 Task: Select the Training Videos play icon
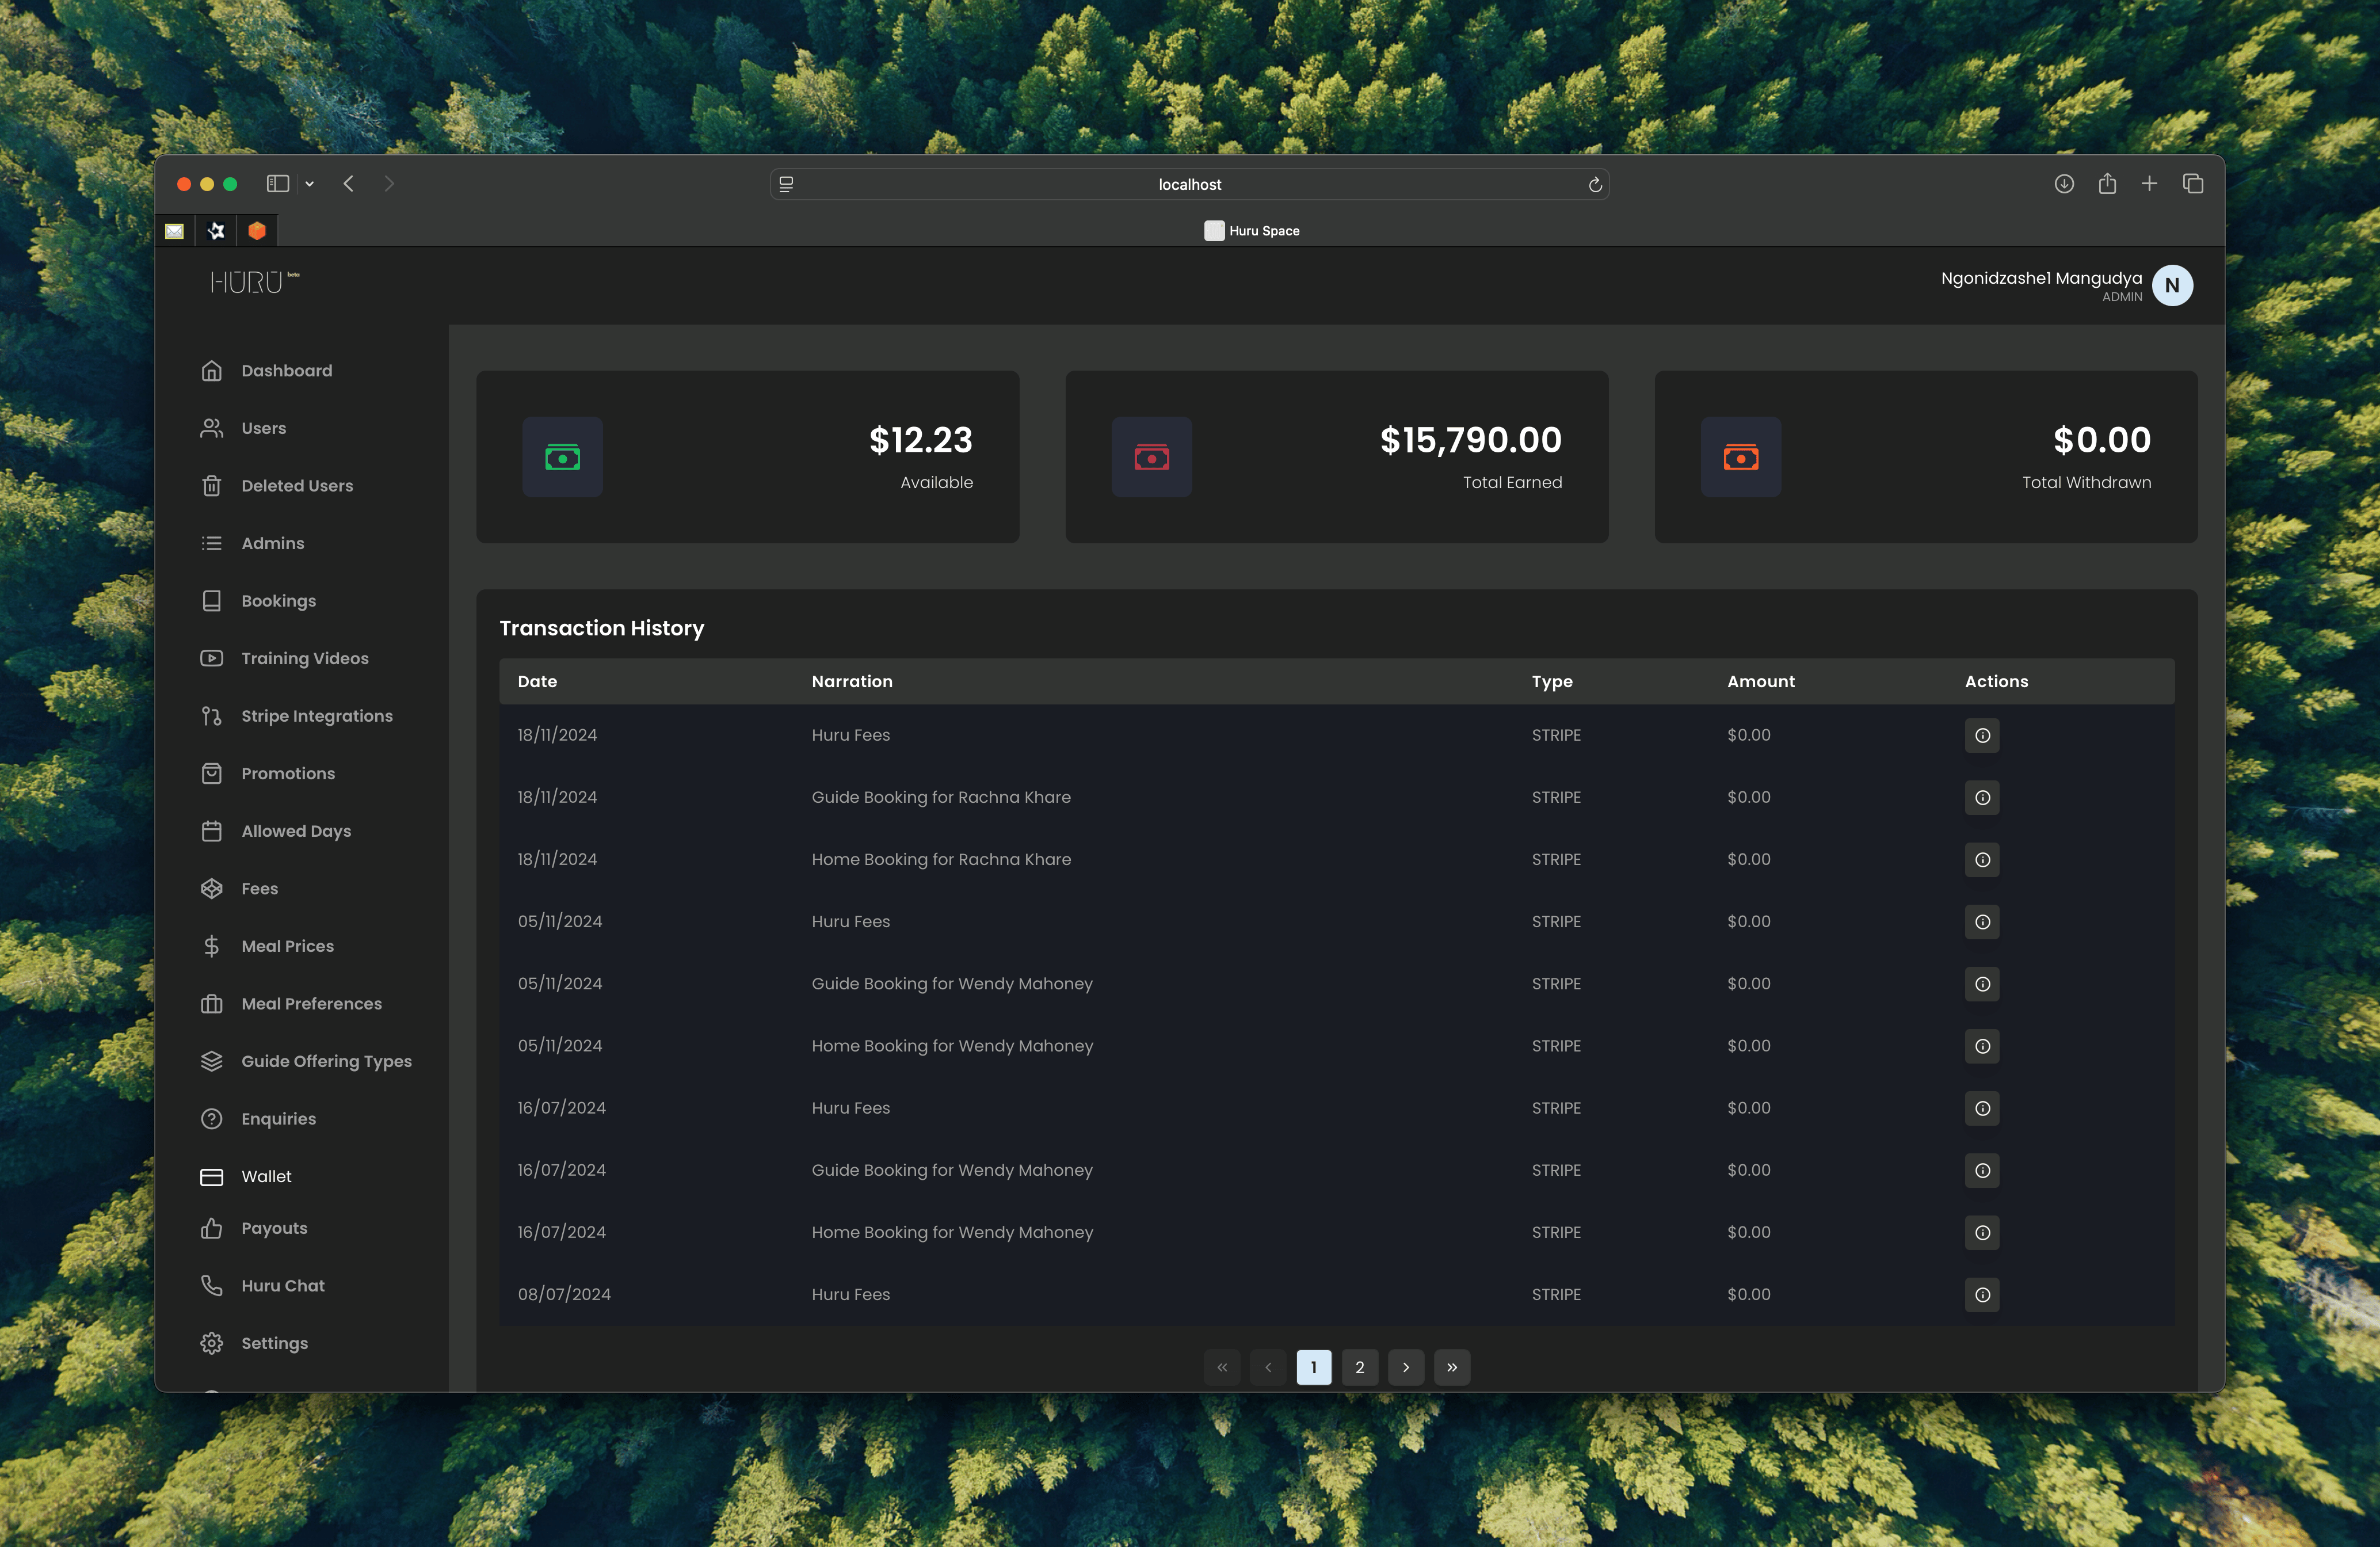click(x=212, y=658)
